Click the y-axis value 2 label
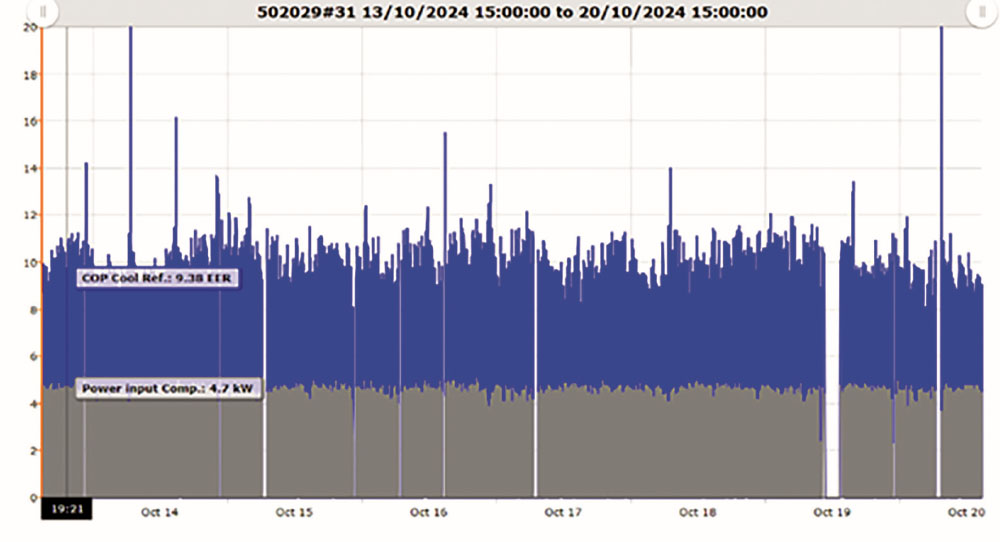The width and height of the screenshot is (1000, 542). tap(33, 451)
